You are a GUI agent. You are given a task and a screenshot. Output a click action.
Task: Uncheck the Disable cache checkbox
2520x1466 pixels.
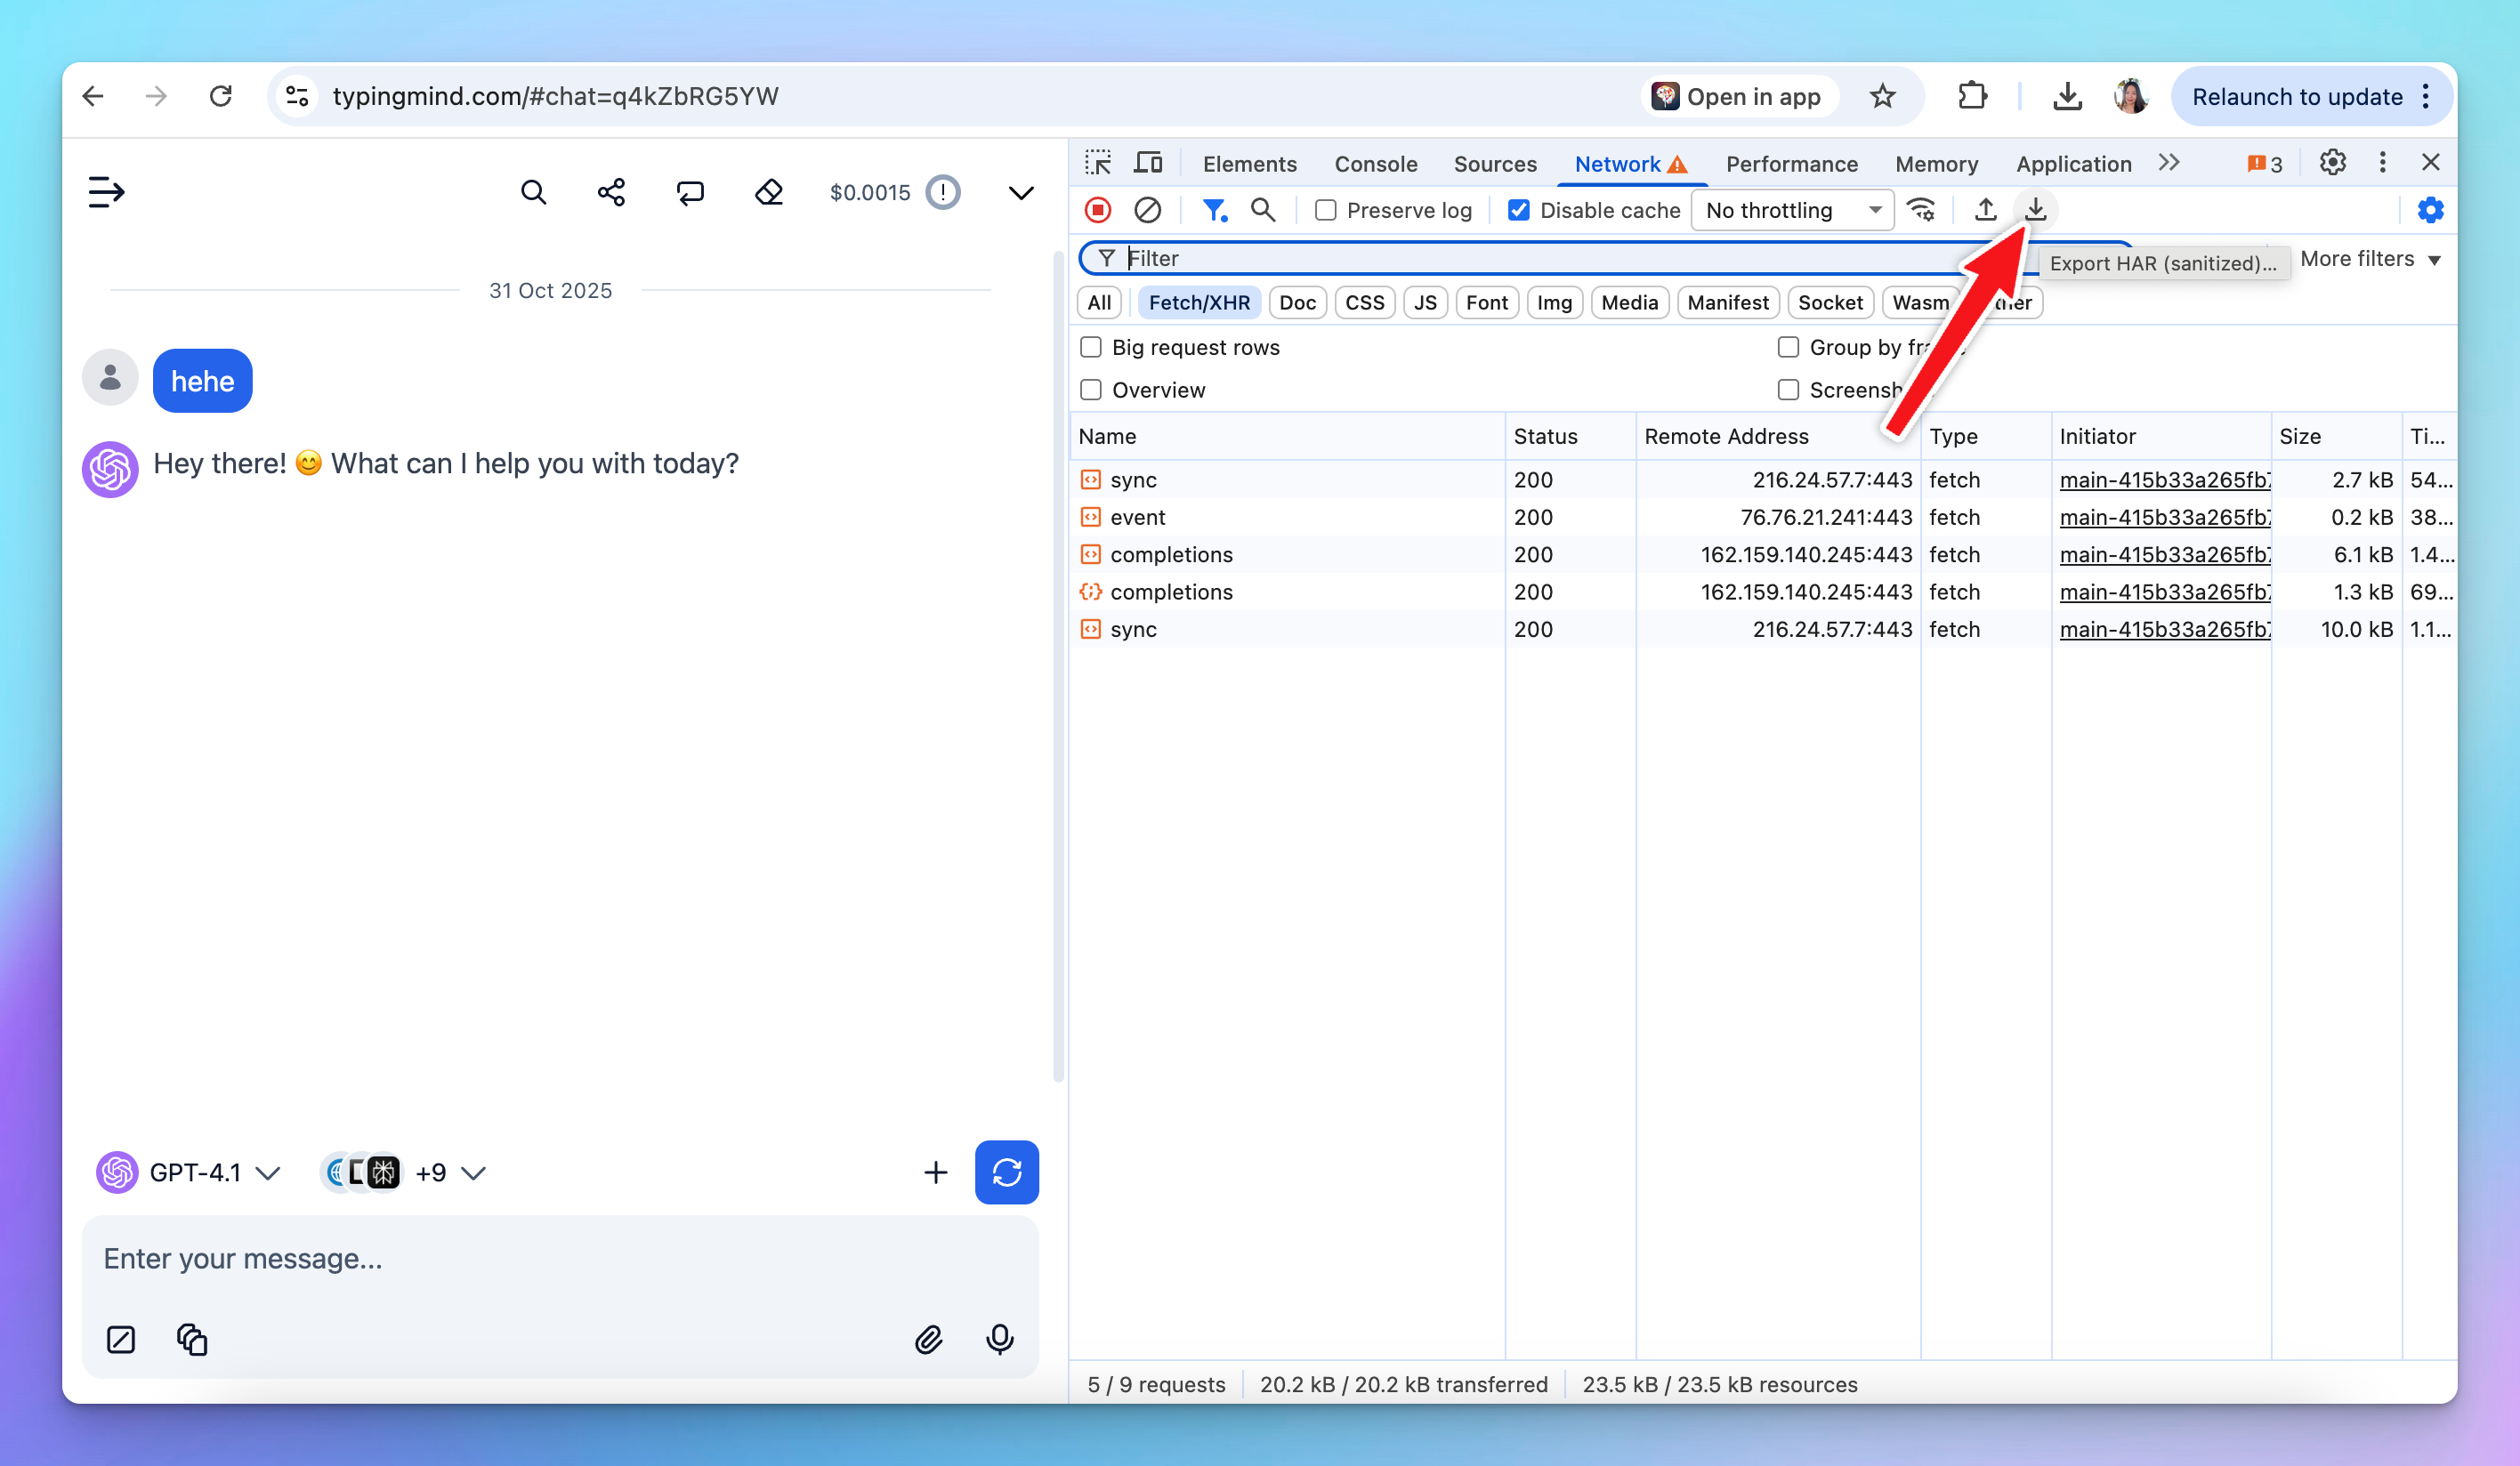pos(1518,210)
